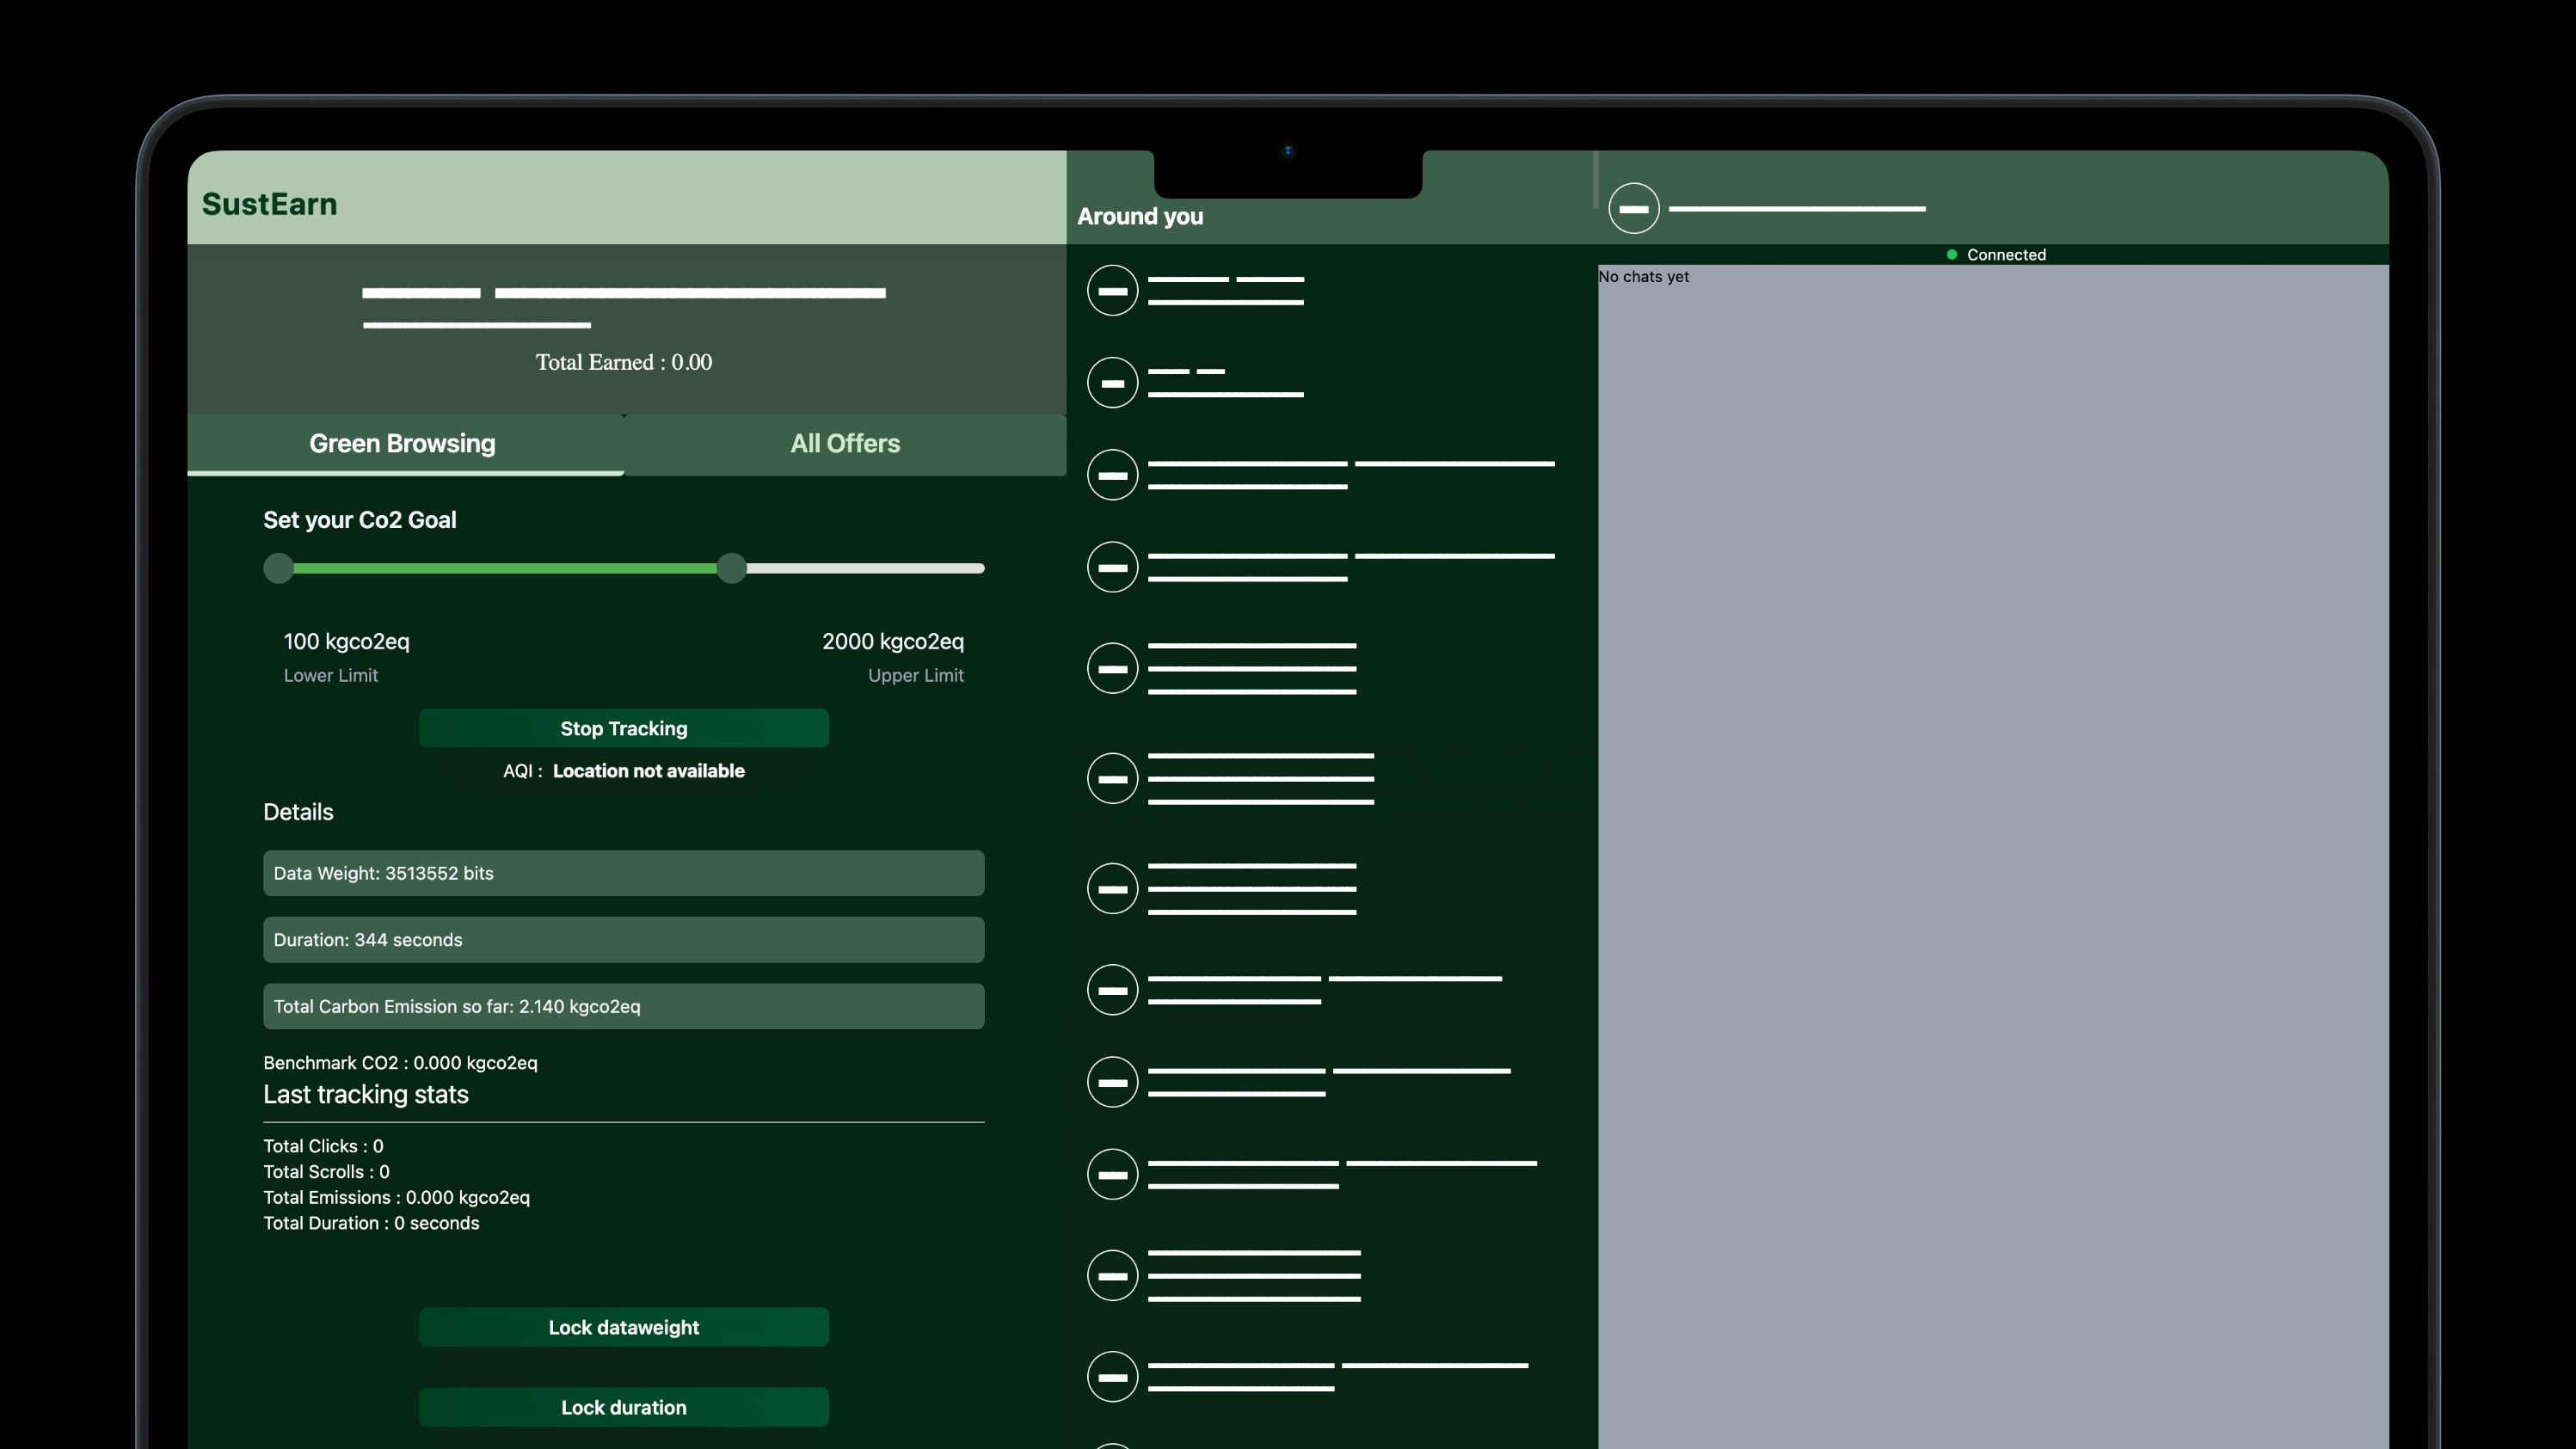The height and width of the screenshot is (1449, 2576).
Task: Select the fifth avatar circle in Around you
Action: pos(1112,668)
